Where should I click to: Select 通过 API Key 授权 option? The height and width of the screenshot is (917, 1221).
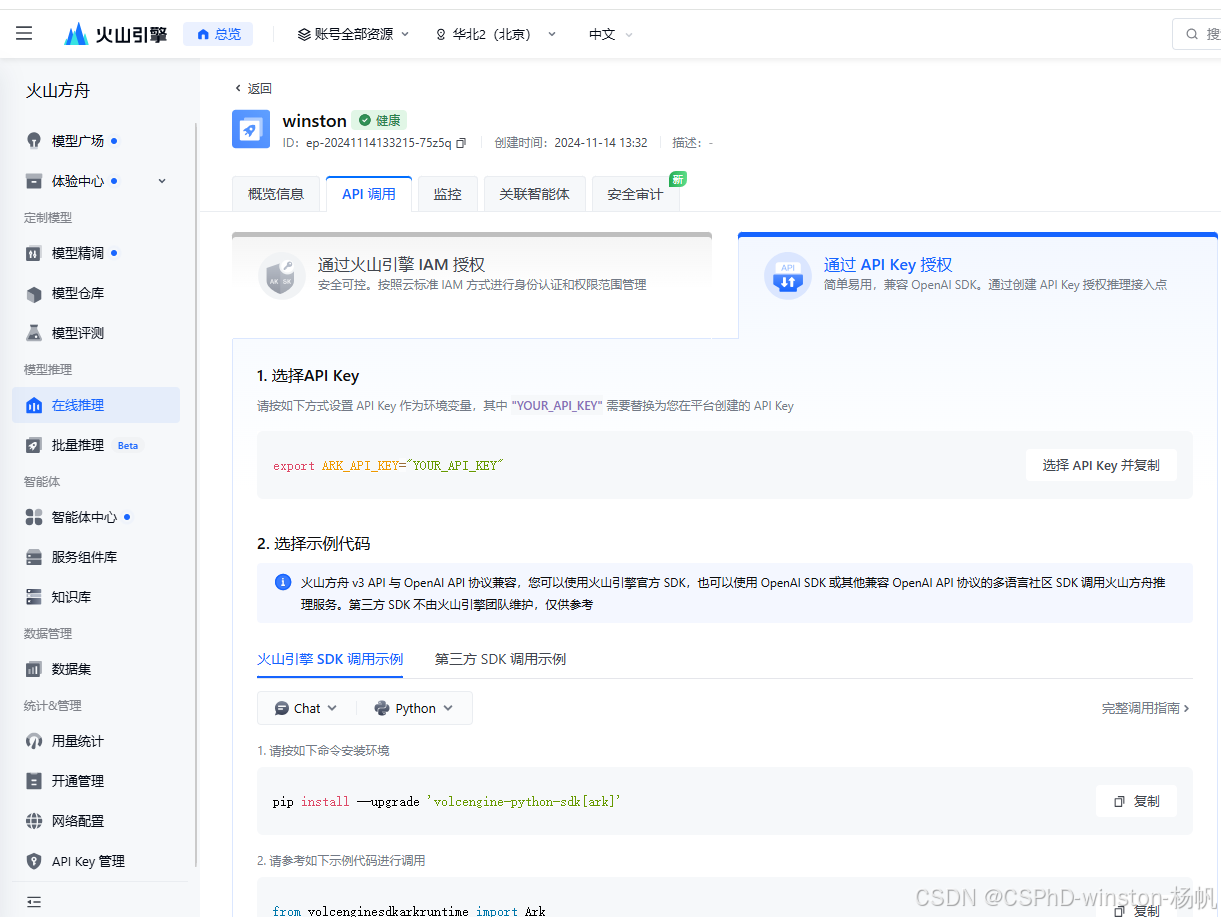[978, 284]
